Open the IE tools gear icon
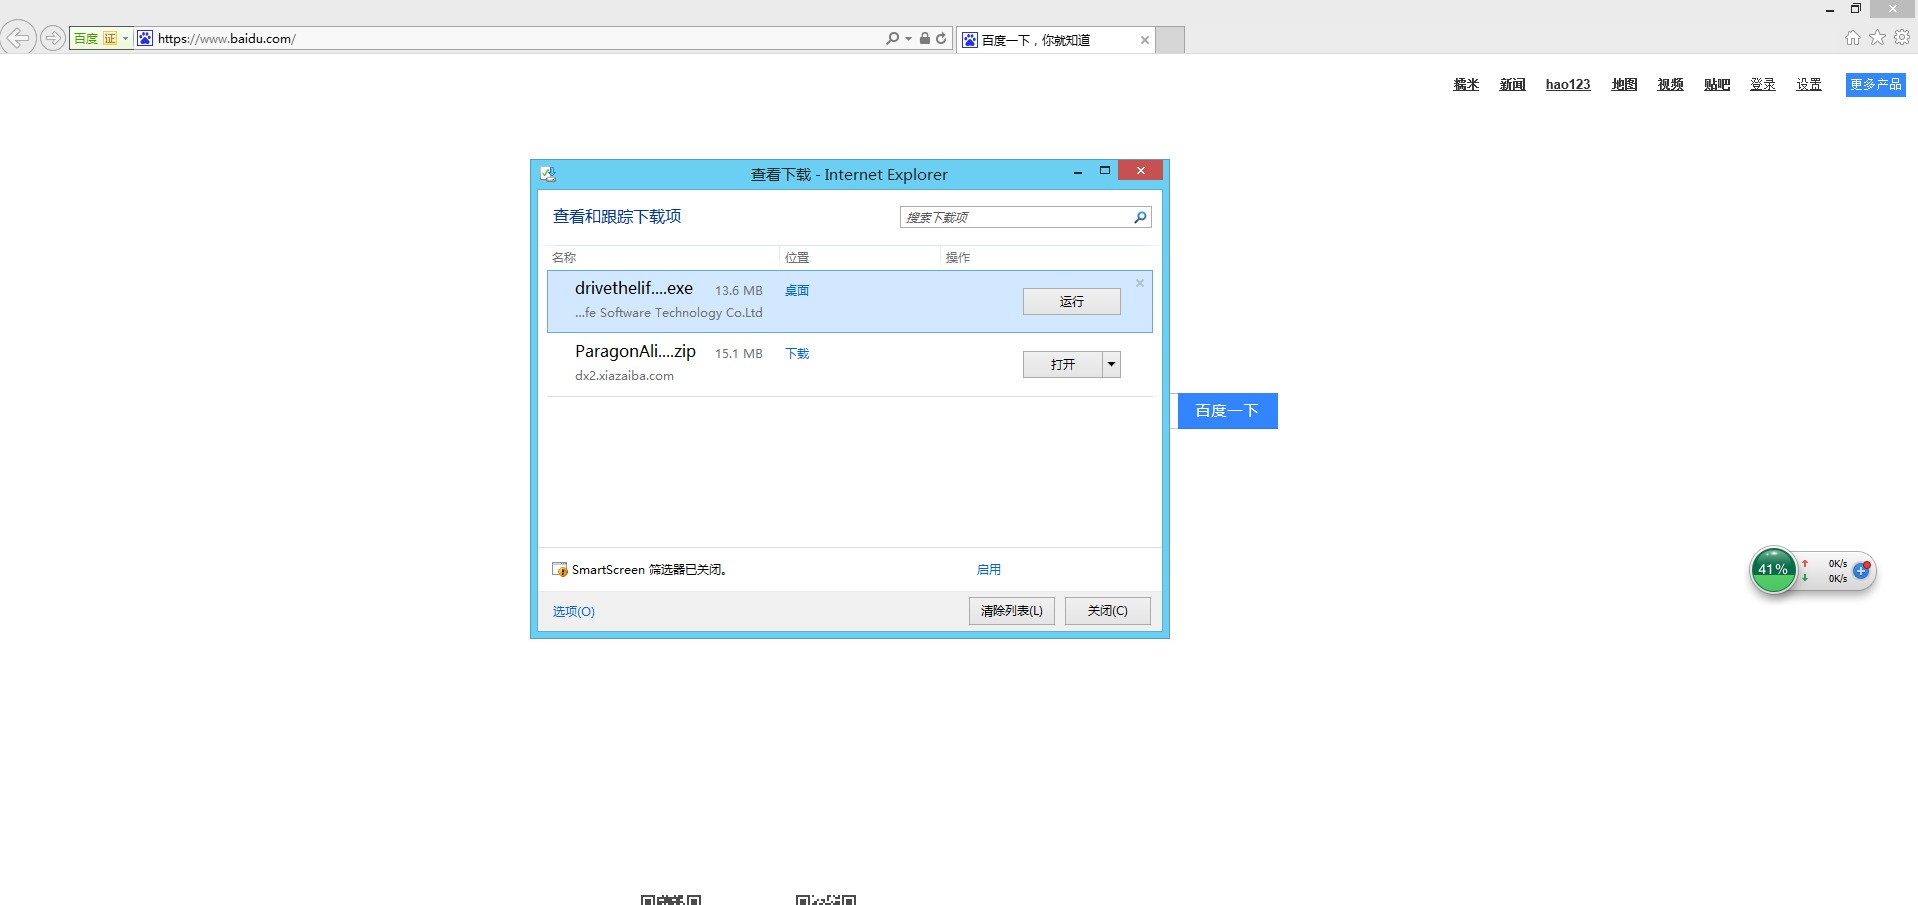This screenshot has height=905, width=1918. 1902,38
